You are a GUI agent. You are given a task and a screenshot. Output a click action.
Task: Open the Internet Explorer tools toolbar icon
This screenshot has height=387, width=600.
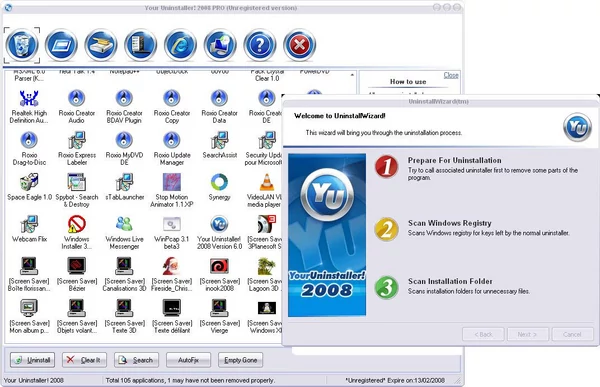[180, 45]
